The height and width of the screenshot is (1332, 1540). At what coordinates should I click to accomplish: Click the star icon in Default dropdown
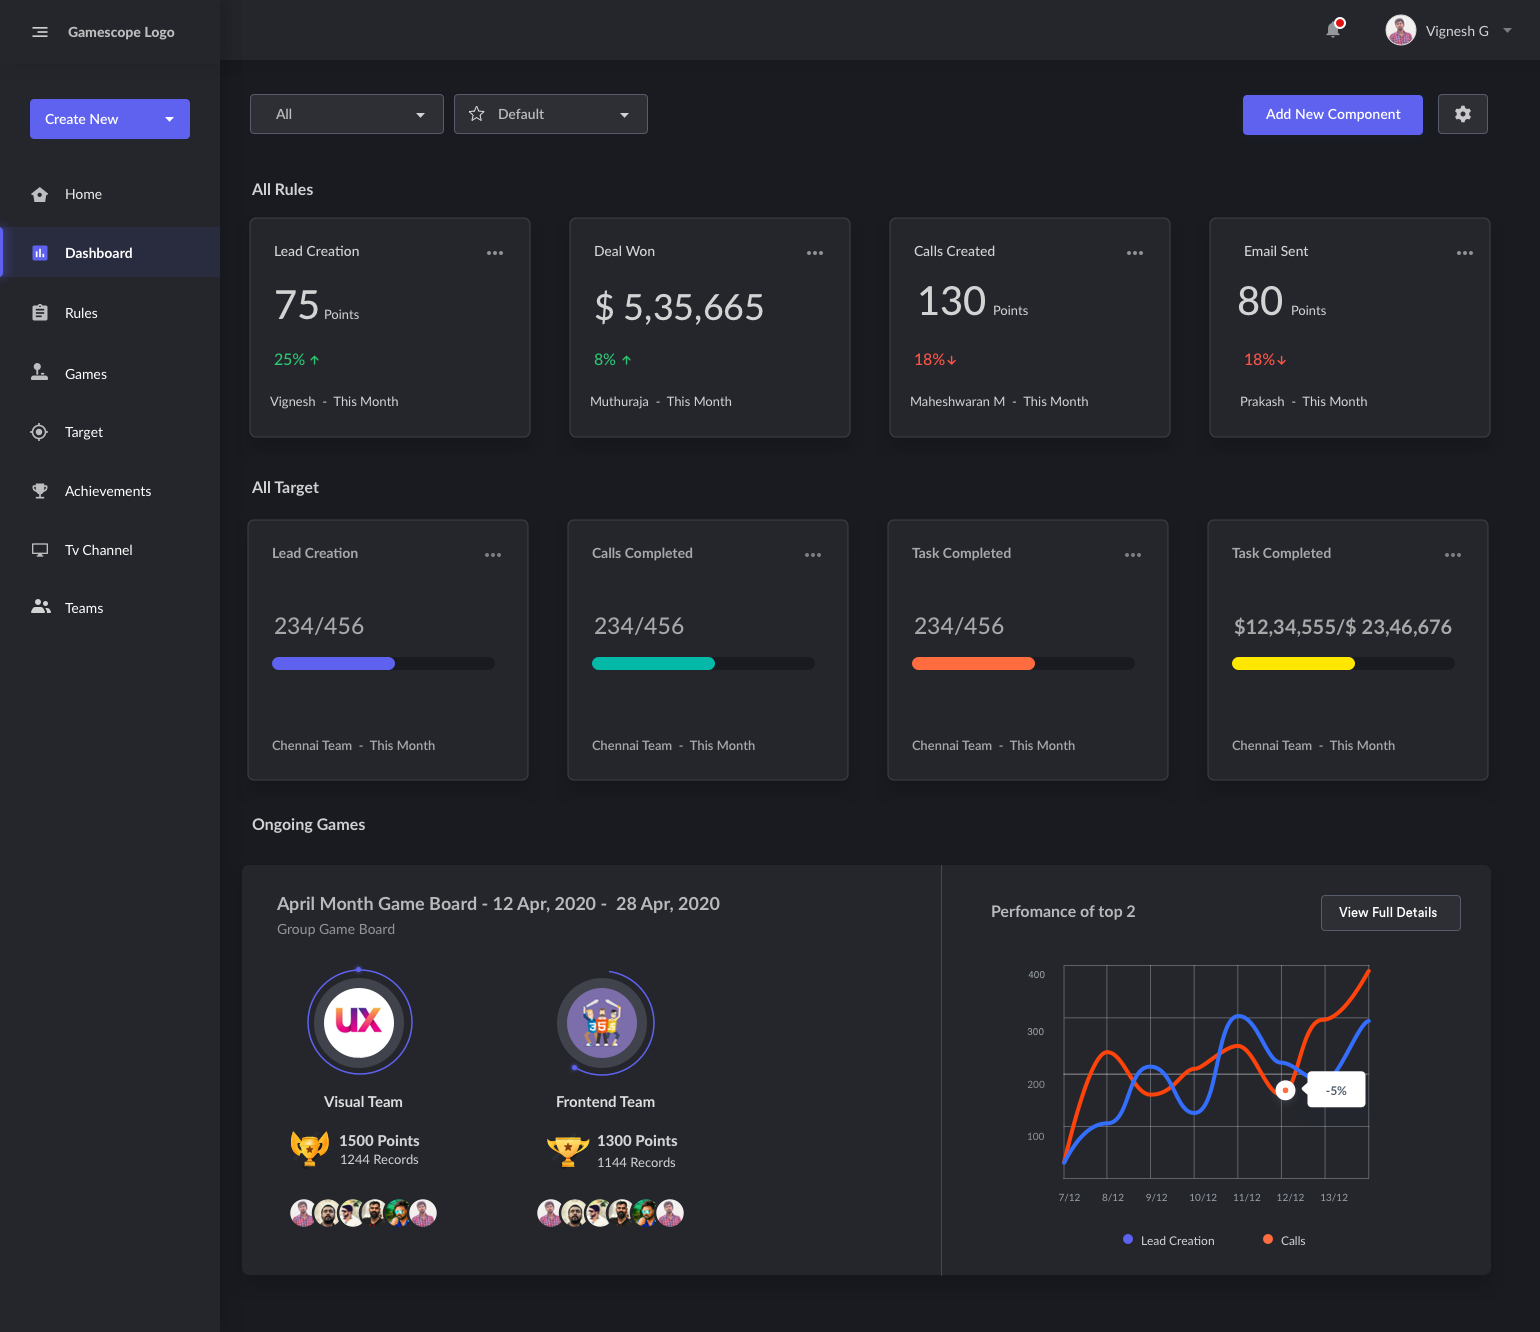[477, 114]
